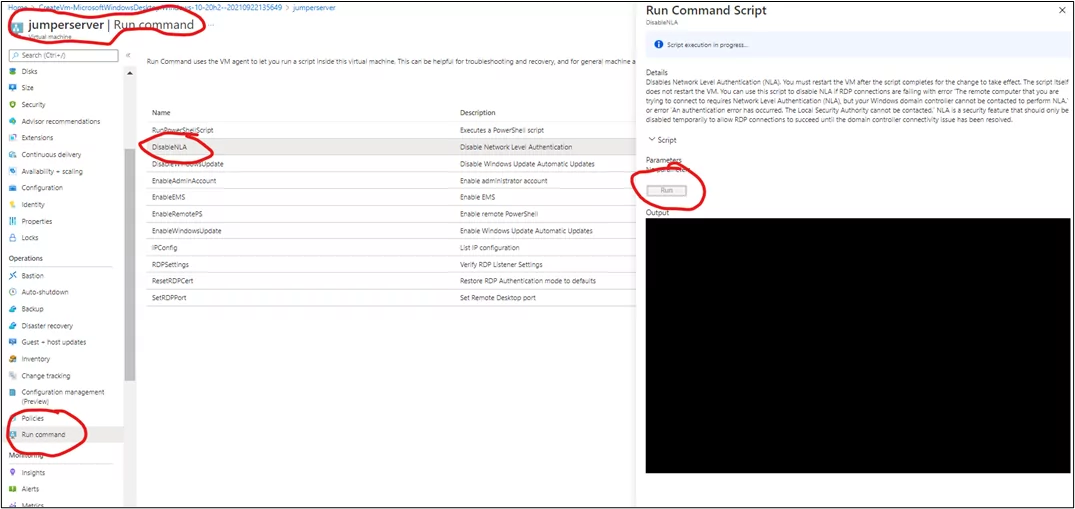
Task: Click the Configuration icon
Action: point(12,188)
